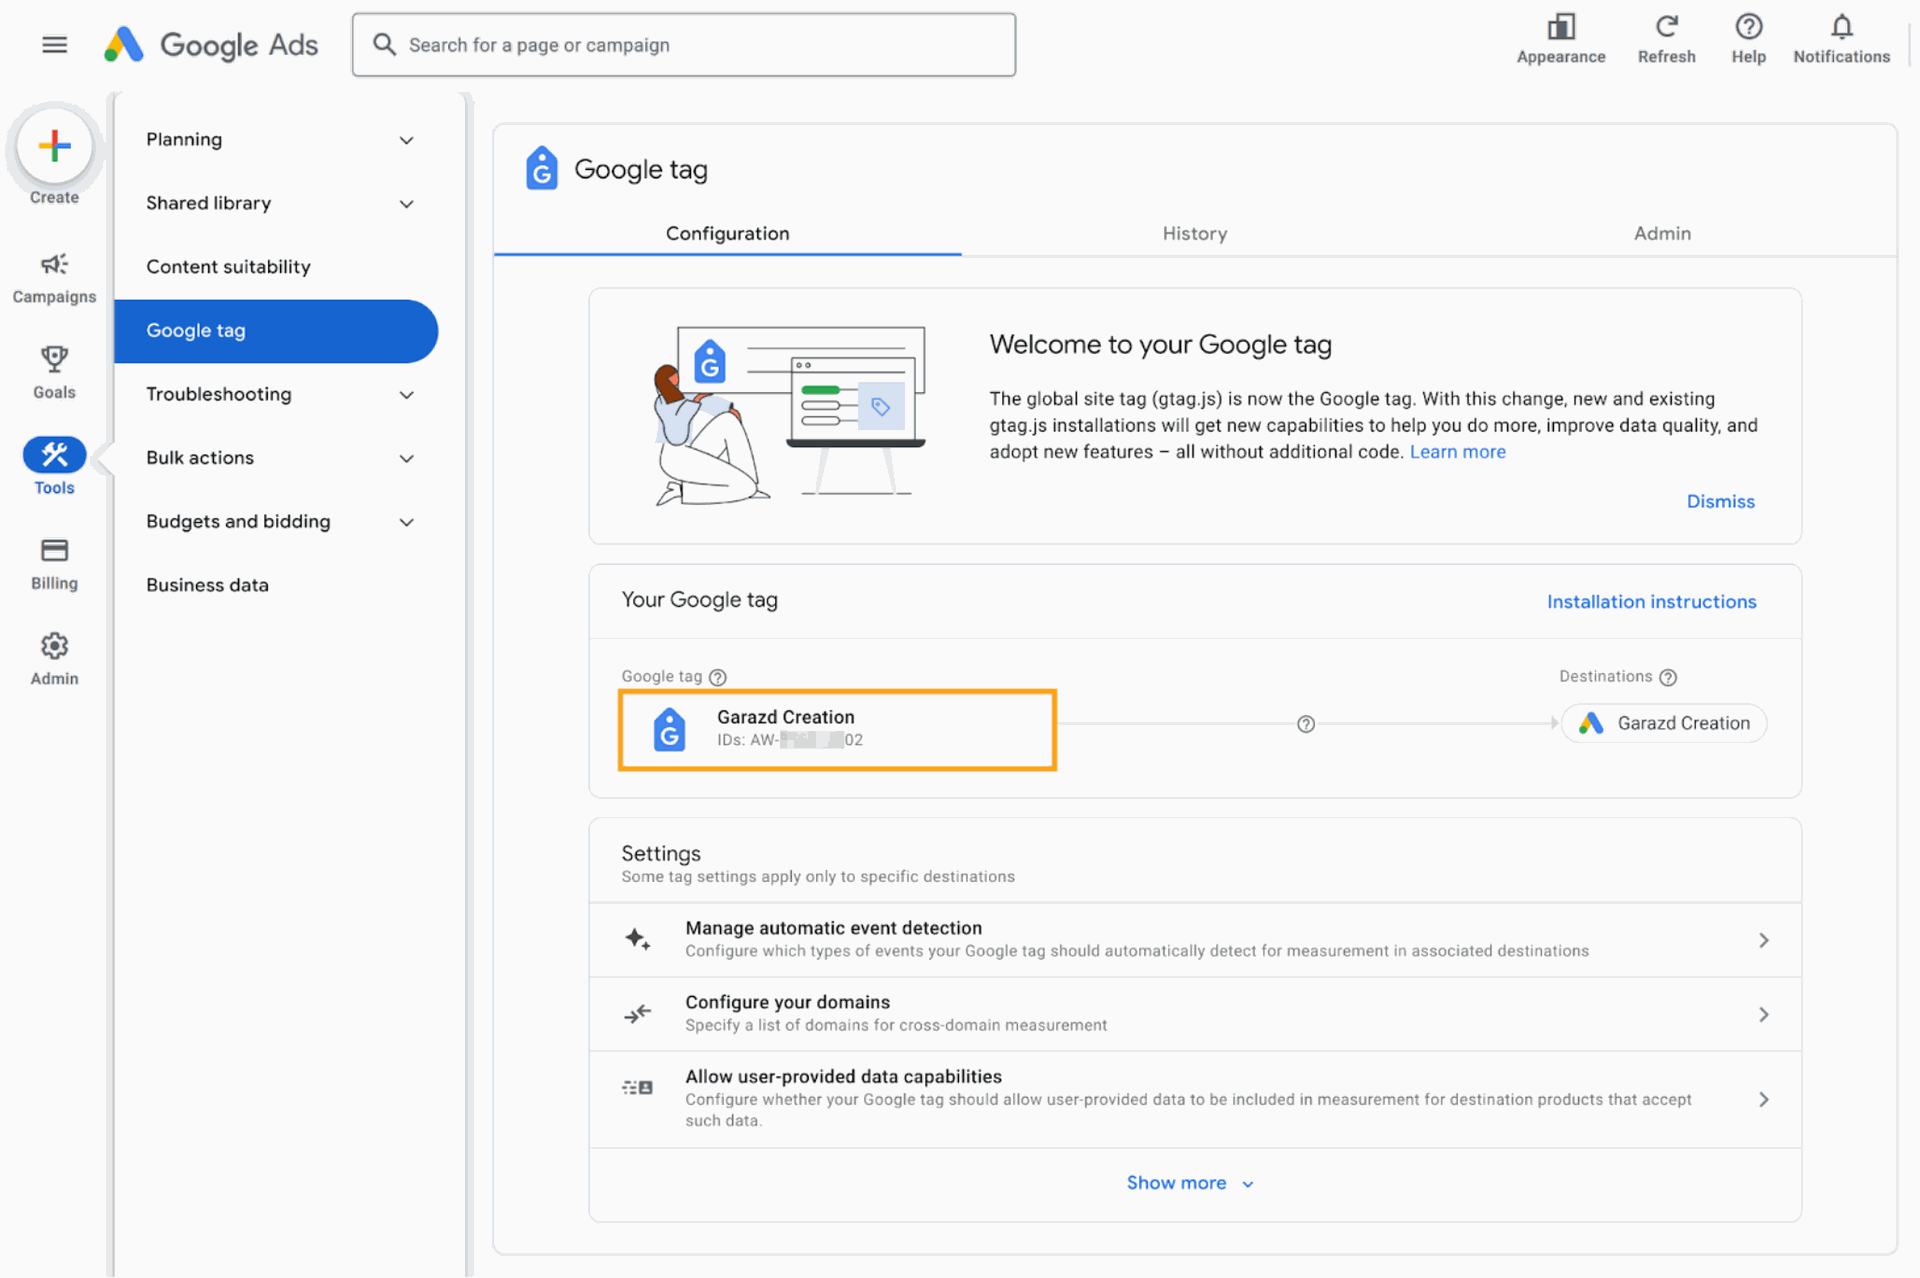Click the help icon on the connector line

1306,724
